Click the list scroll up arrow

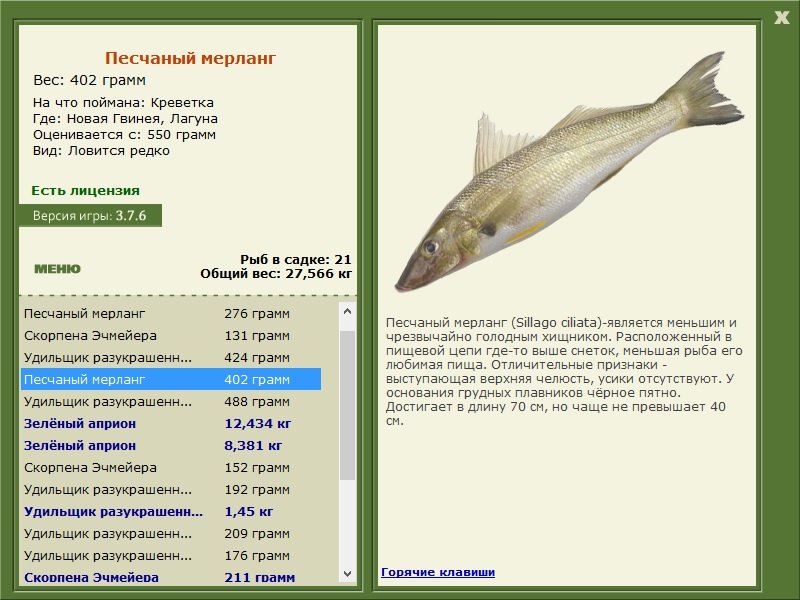tap(347, 311)
